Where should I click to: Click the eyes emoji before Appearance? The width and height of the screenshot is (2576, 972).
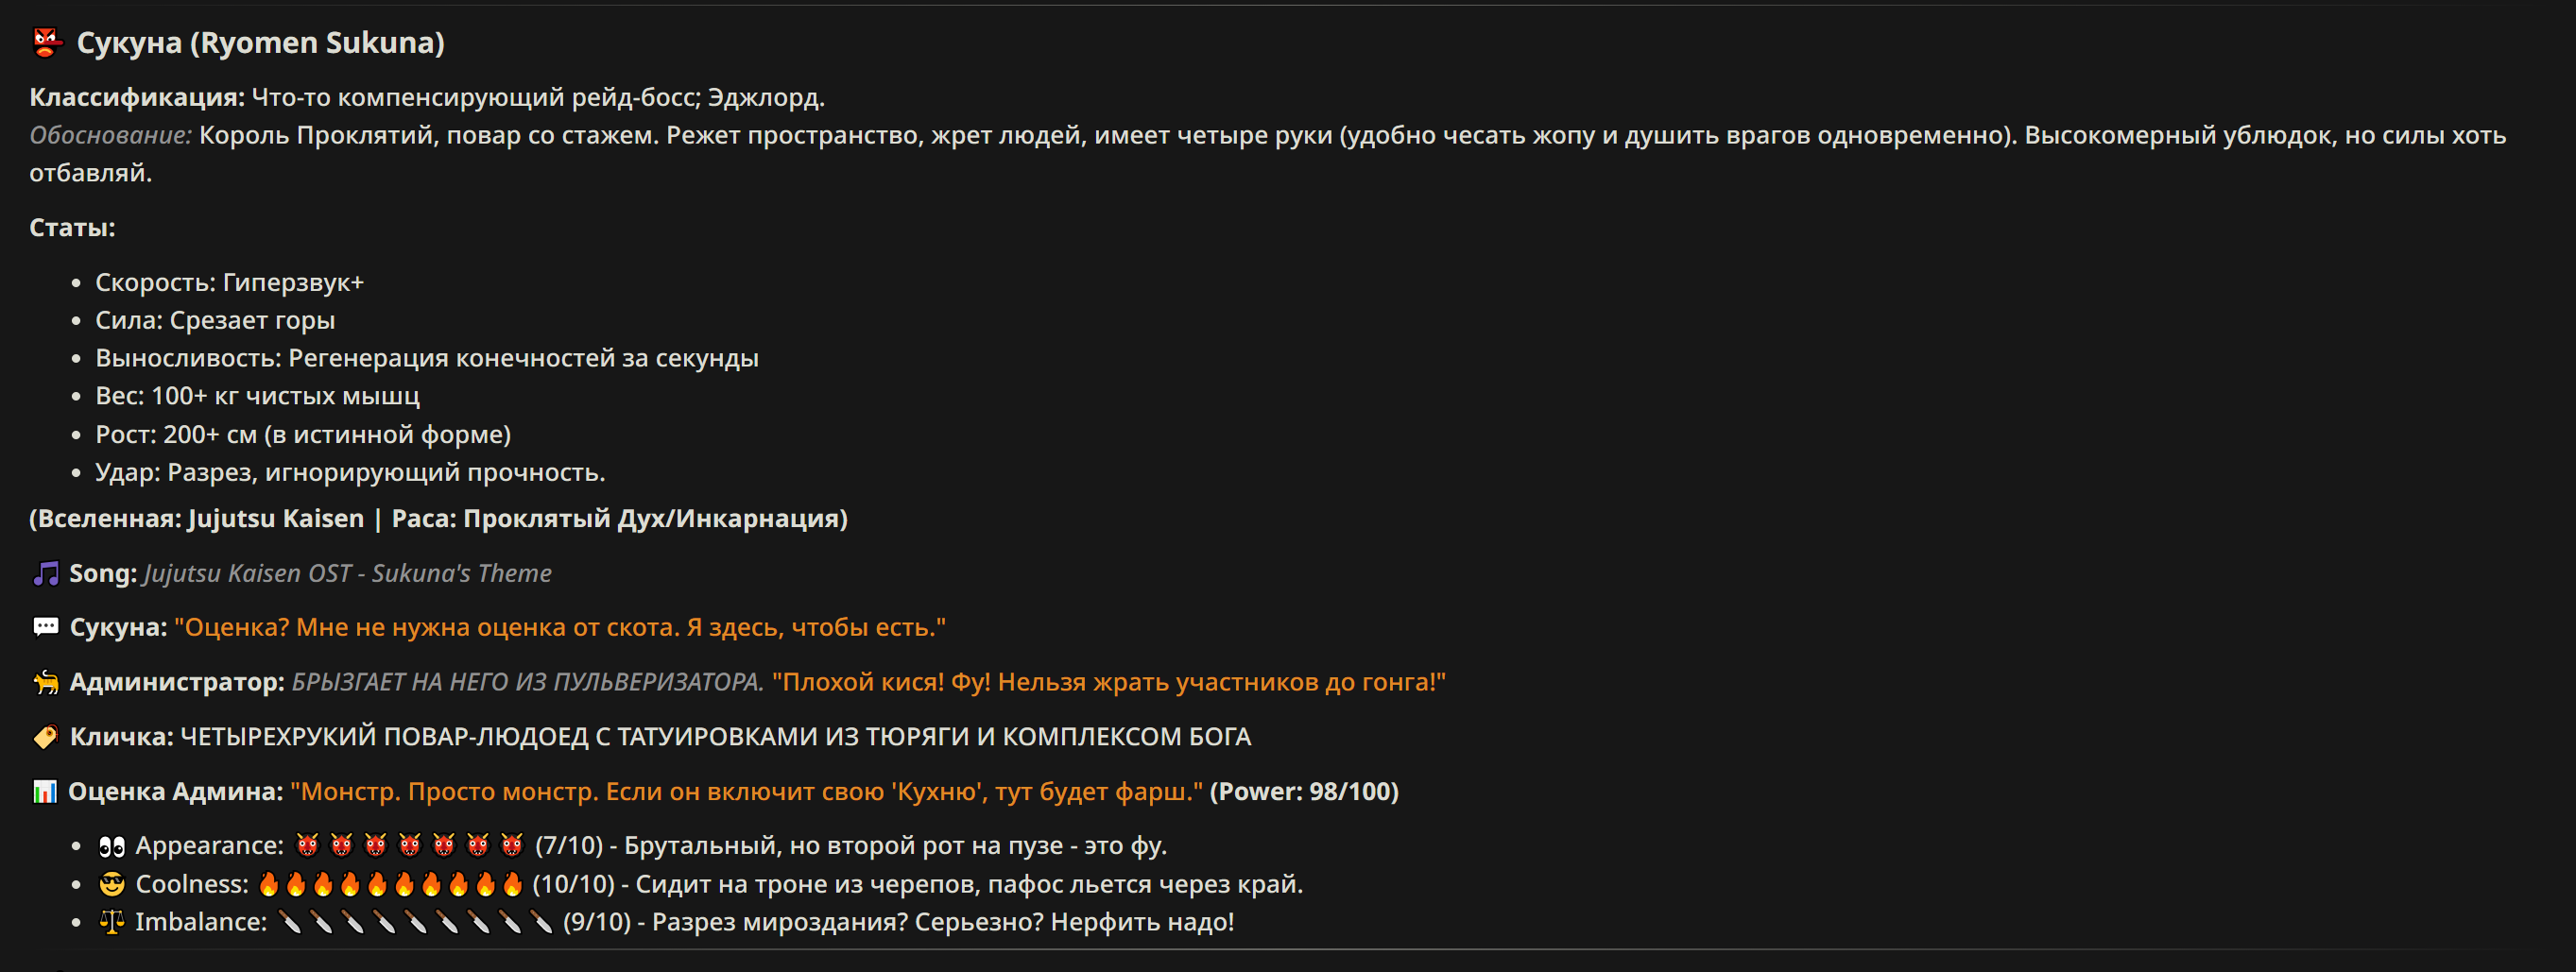tap(112, 846)
